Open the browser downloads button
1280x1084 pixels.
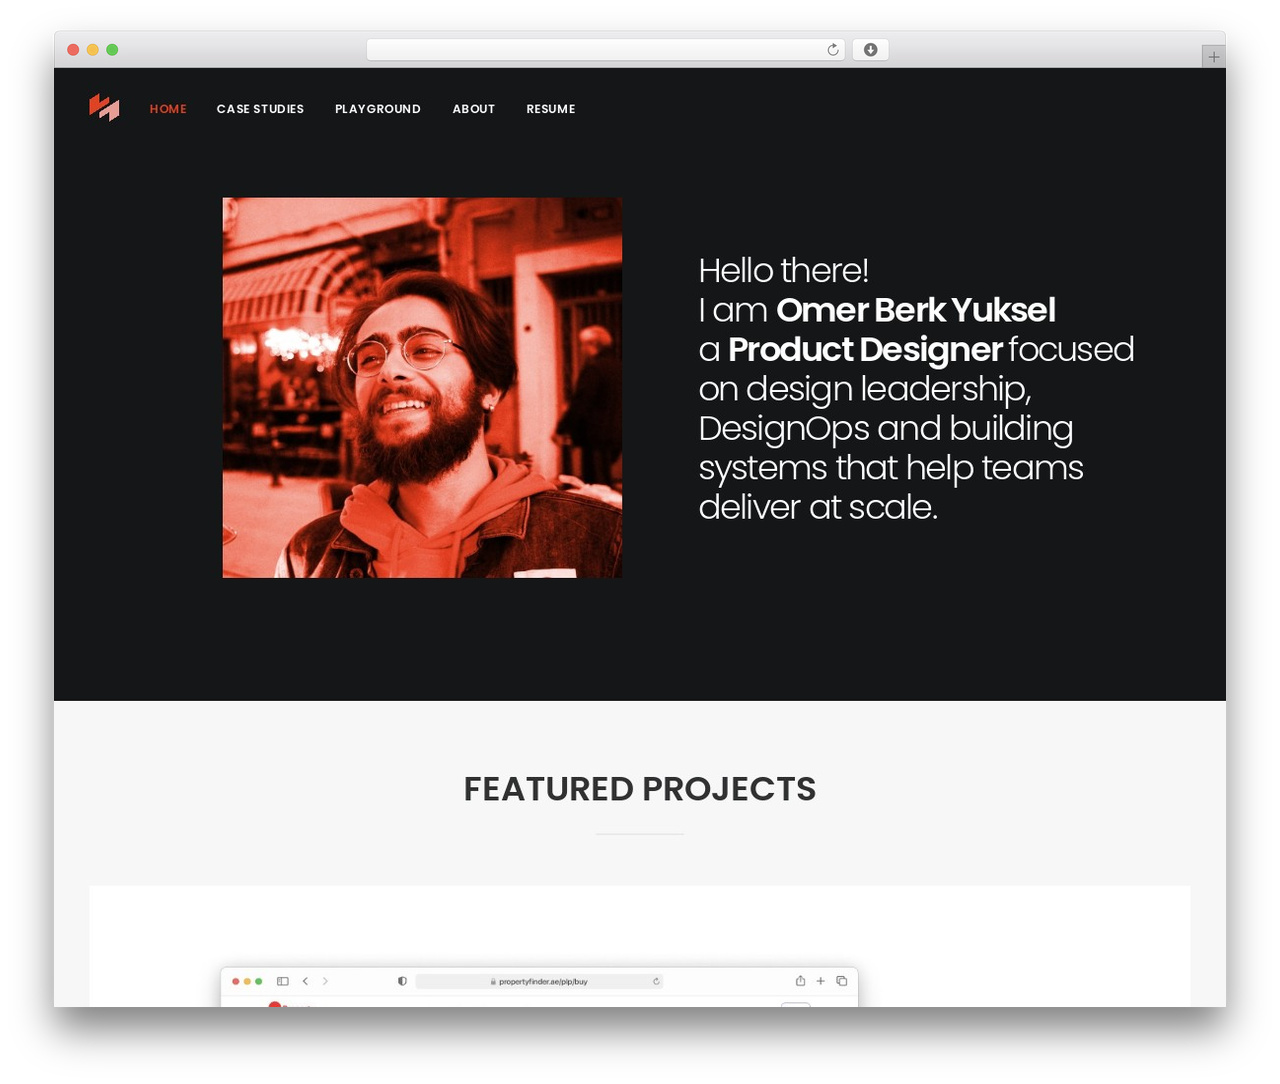[x=870, y=50]
